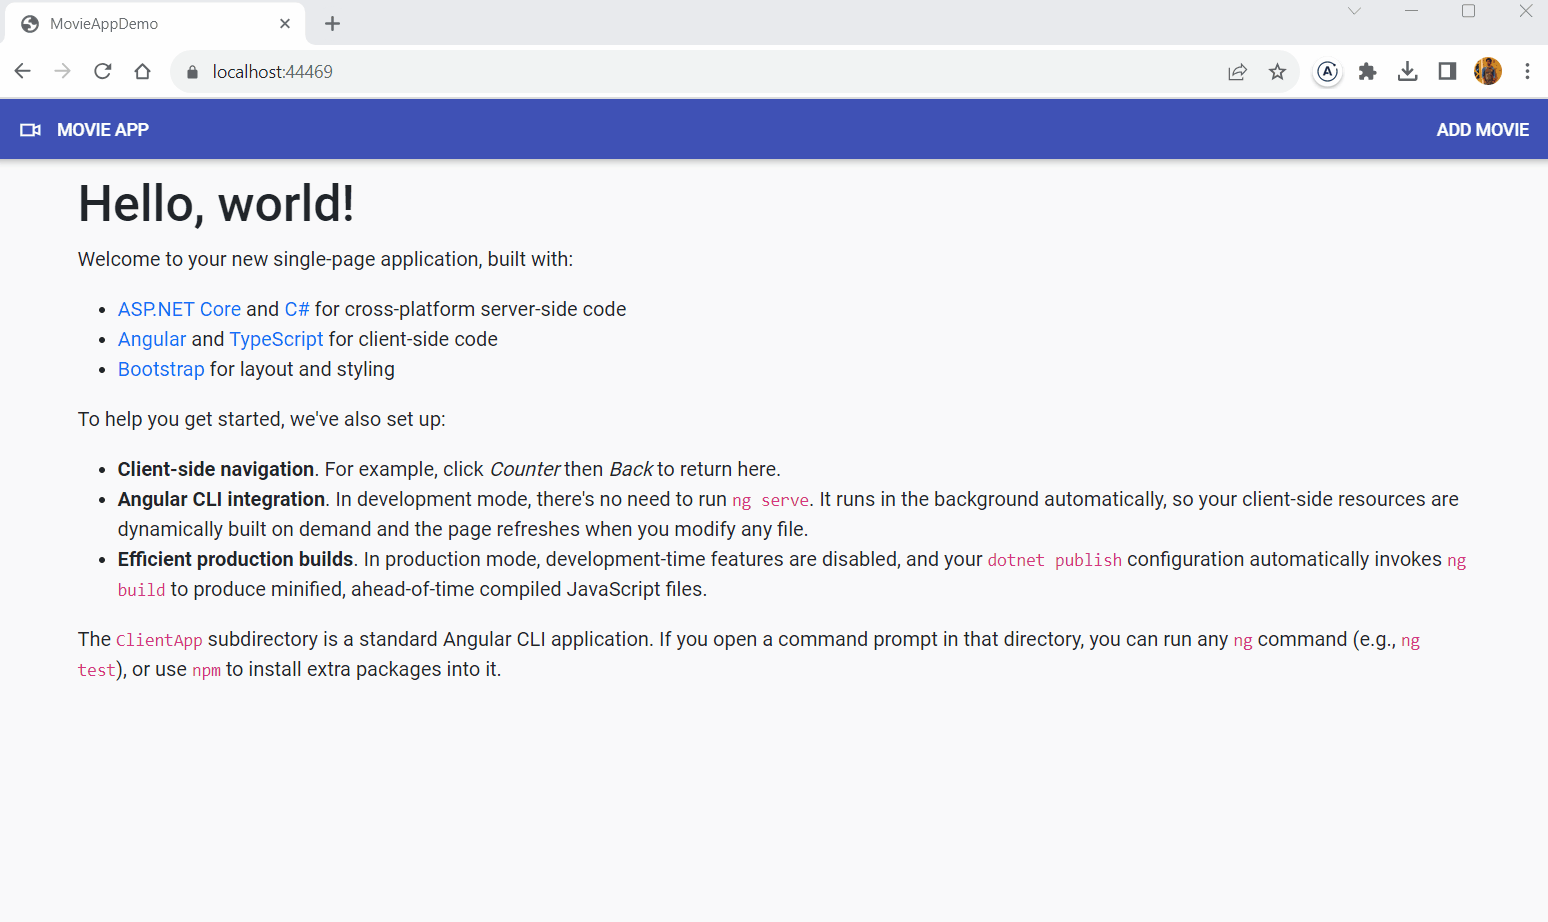Image resolution: width=1548 pixels, height=922 pixels.
Task: Bookmark this page with star icon
Action: [x=1277, y=72]
